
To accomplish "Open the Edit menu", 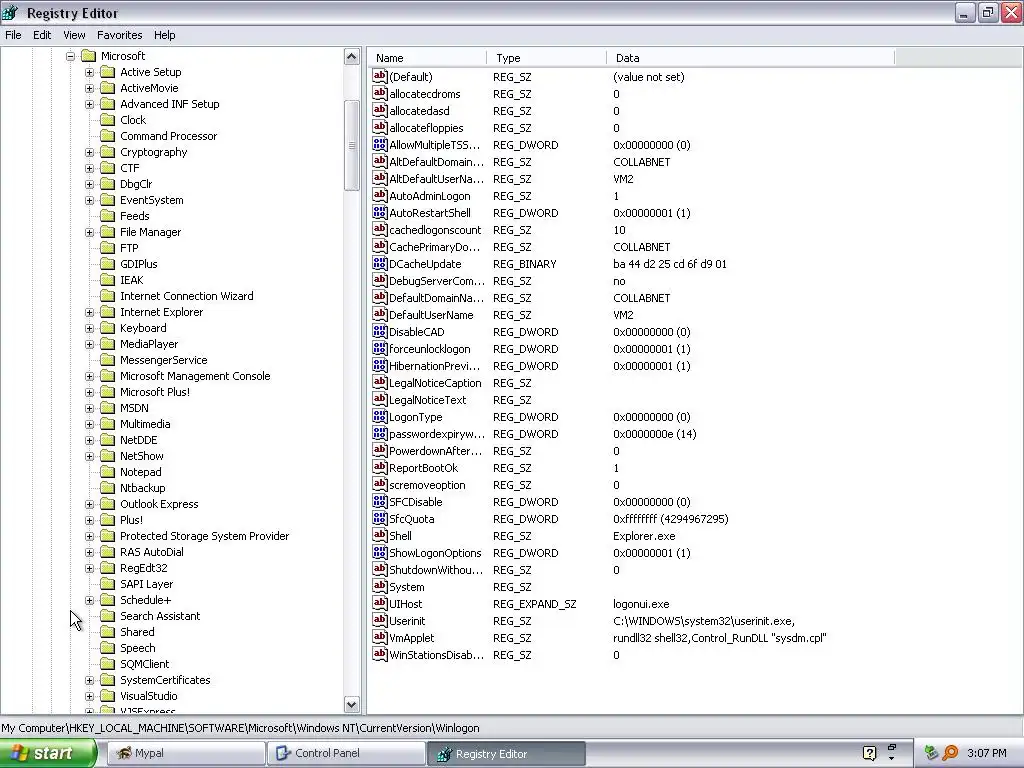I will (x=42, y=35).
